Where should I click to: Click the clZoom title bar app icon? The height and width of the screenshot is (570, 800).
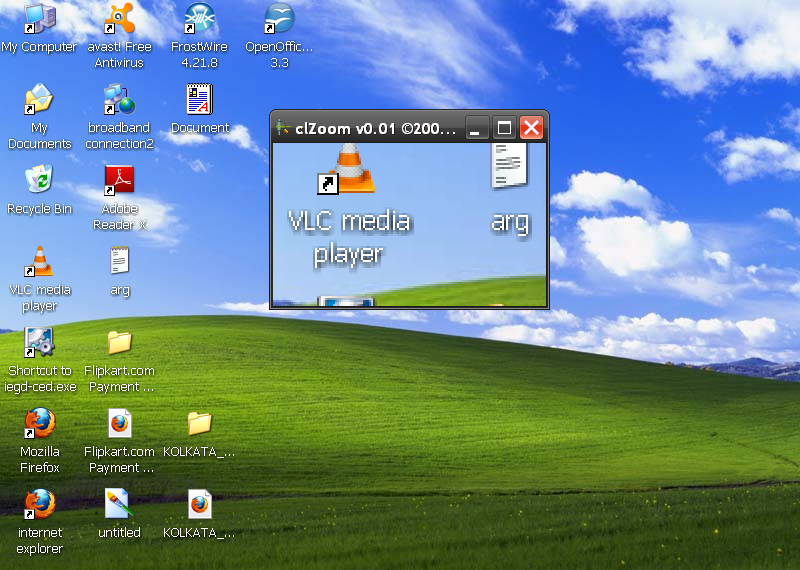pyautogui.click(x=282, y=128)
